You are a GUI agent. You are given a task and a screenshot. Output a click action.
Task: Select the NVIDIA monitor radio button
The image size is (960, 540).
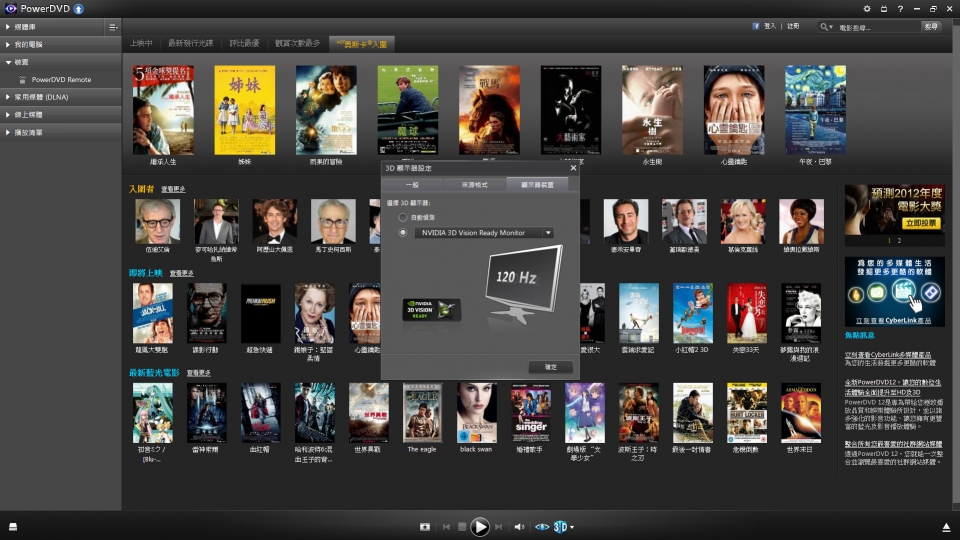tap(403, 233)
